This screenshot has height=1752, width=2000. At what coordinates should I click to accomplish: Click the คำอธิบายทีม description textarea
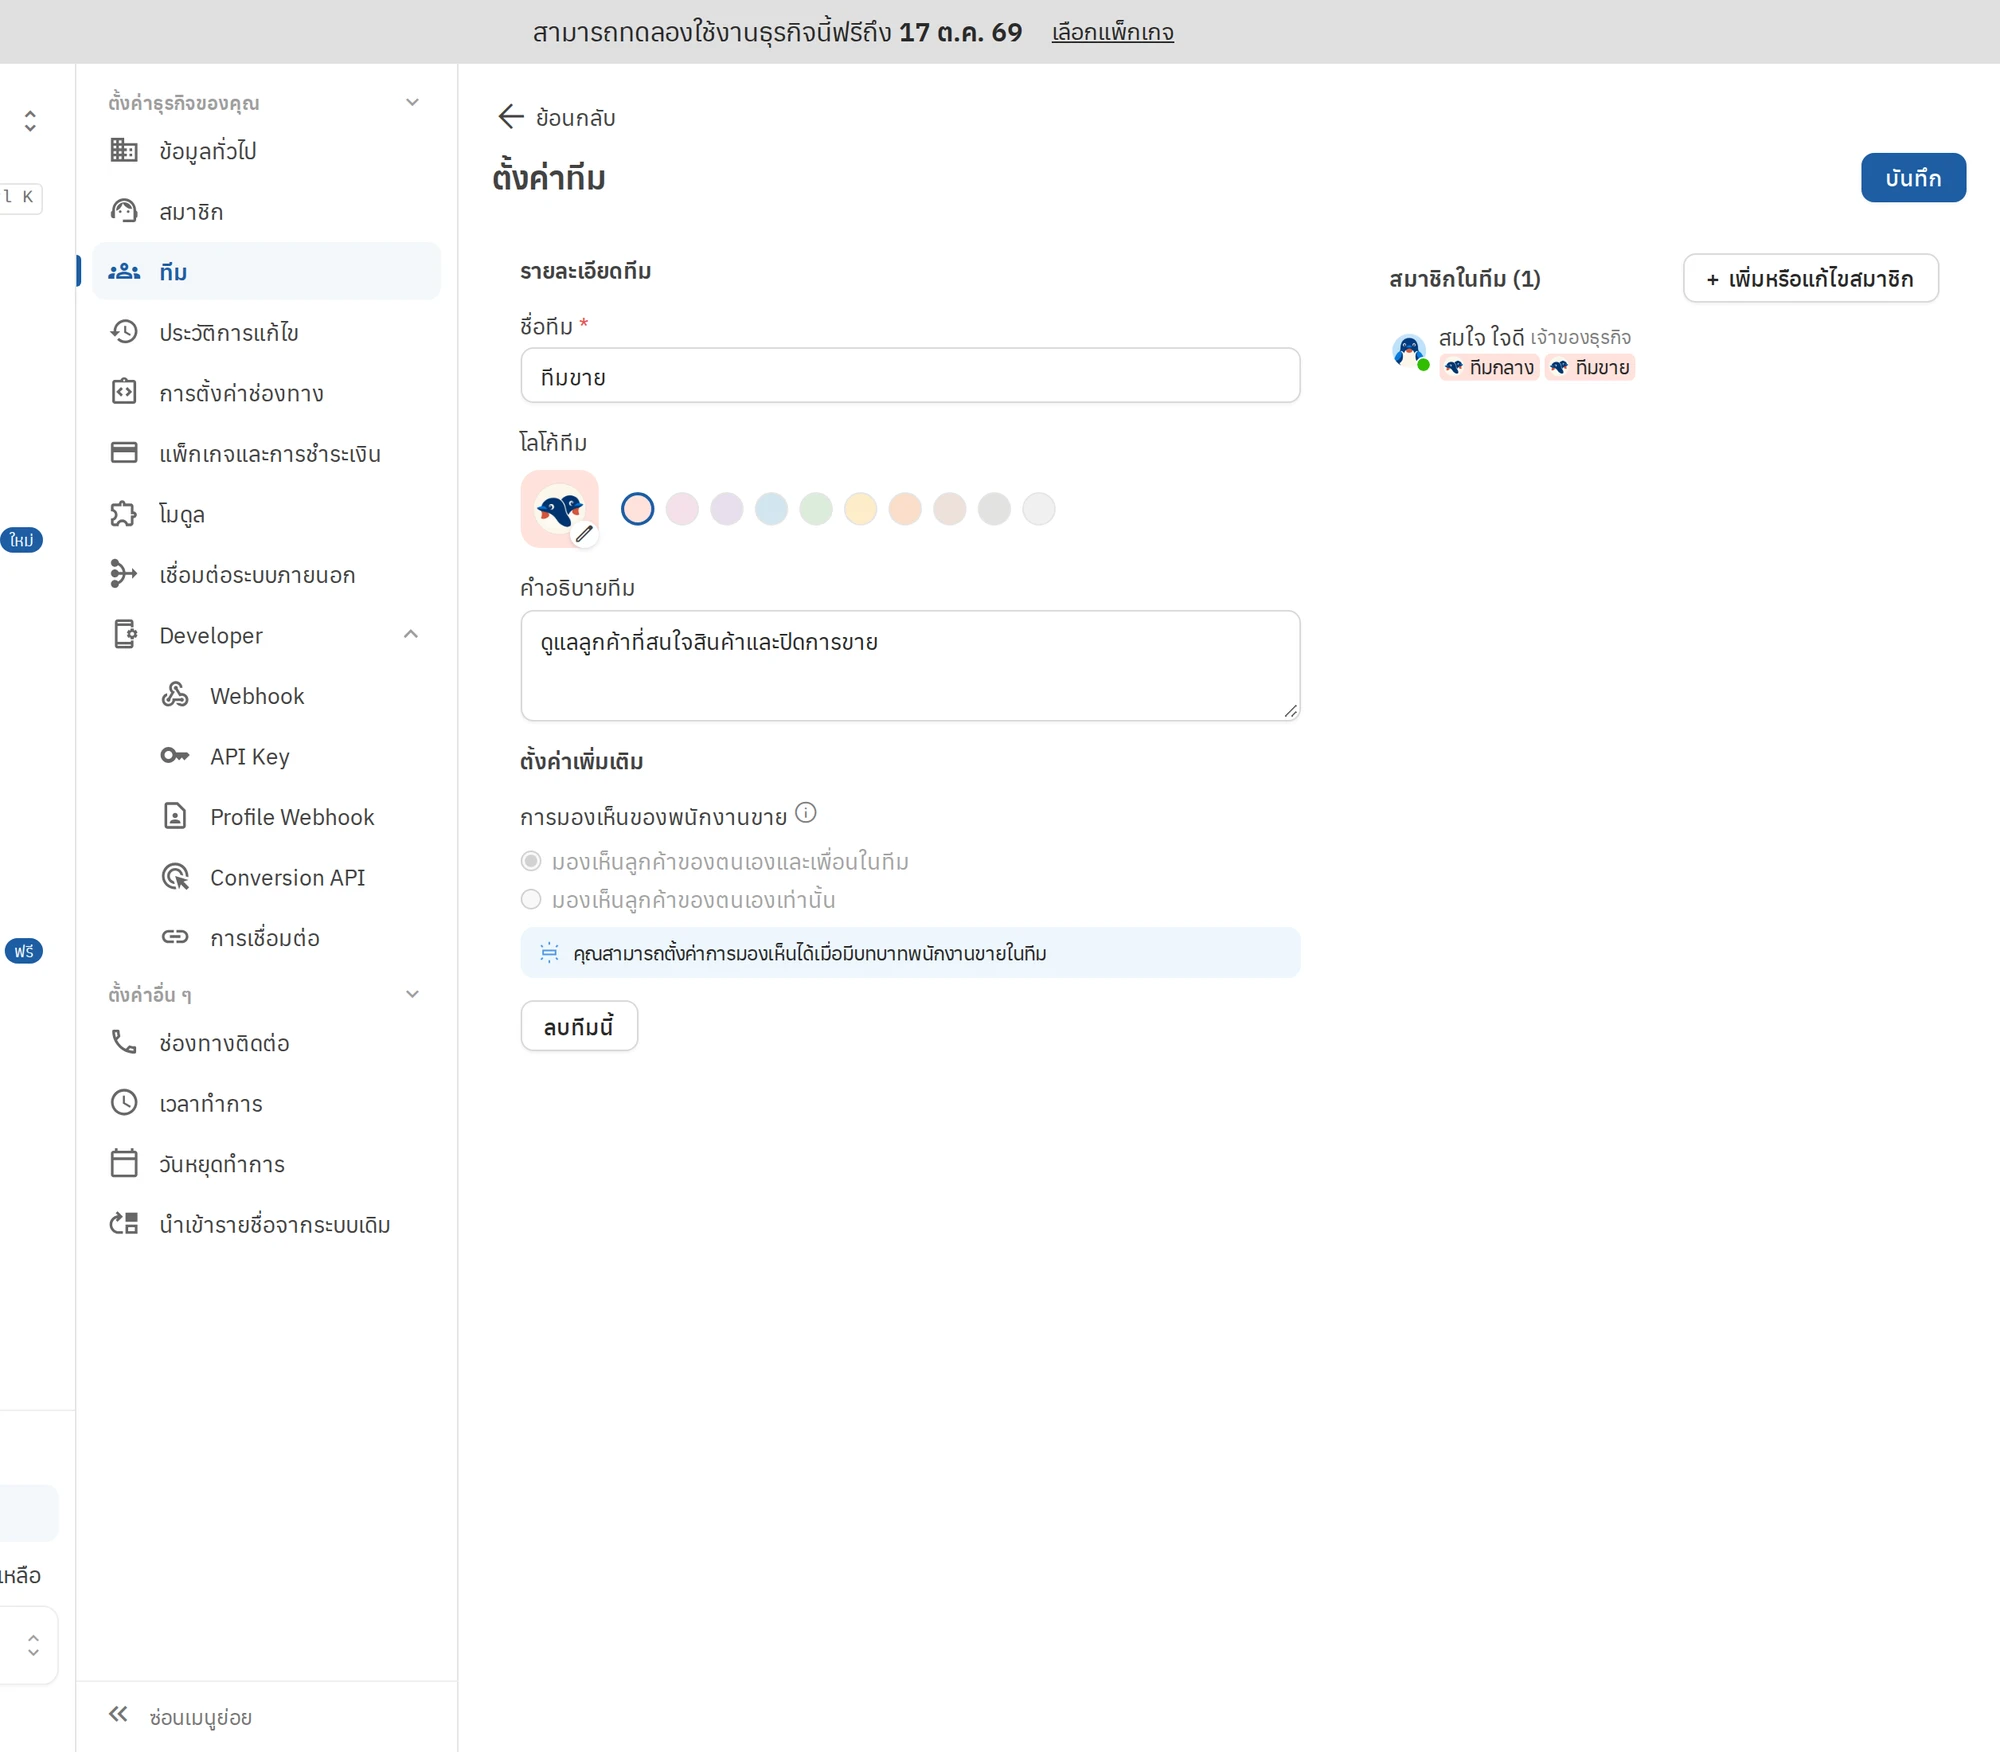[910, 666]
